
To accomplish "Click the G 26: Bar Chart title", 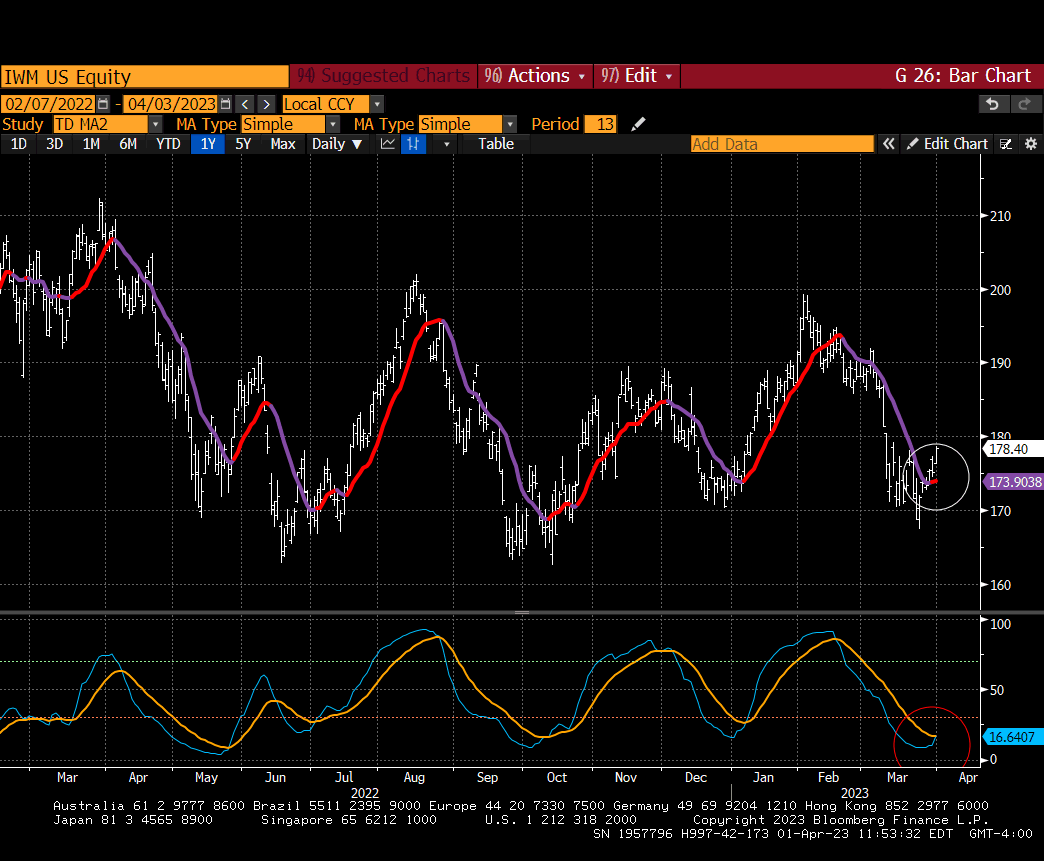I will (x=962, y=75).
